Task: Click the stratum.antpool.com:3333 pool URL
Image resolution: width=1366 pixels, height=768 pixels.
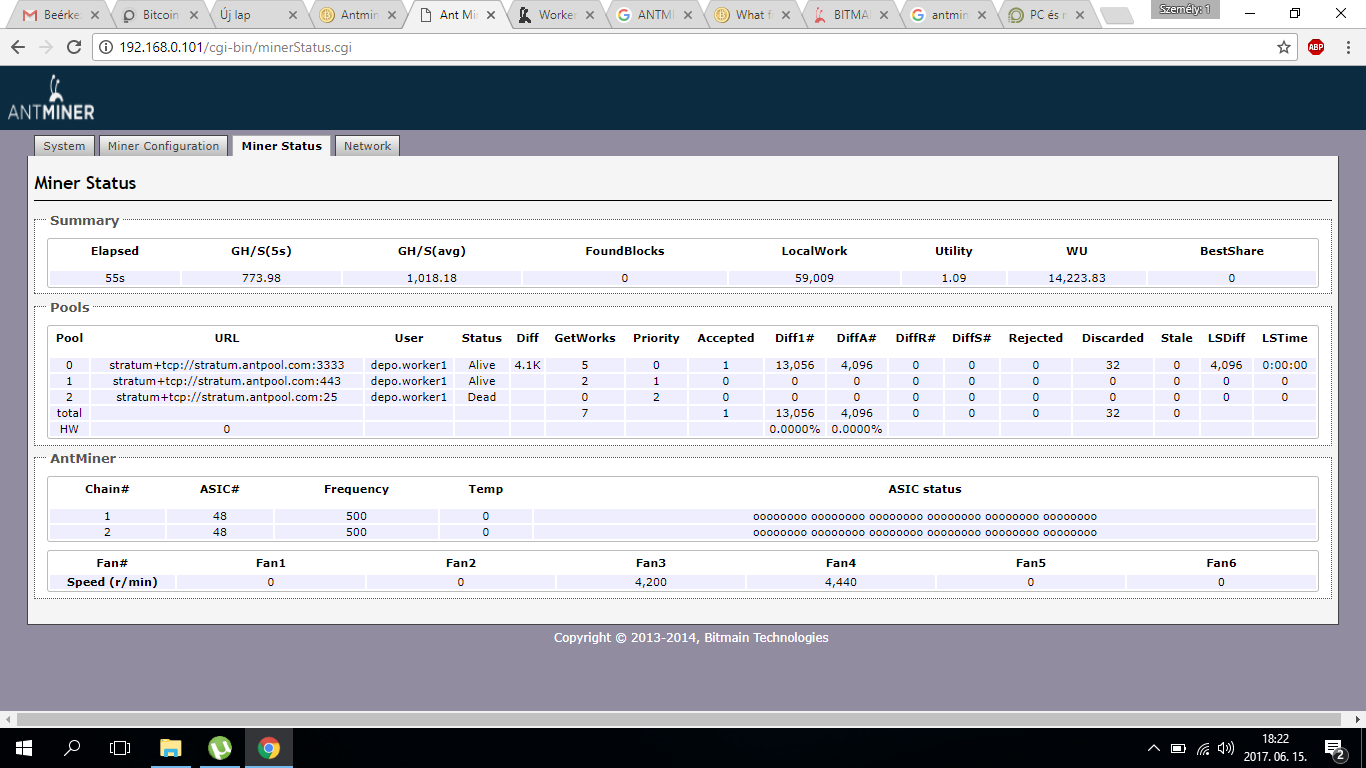Action: pyautogui.click(x=226, y=365)
